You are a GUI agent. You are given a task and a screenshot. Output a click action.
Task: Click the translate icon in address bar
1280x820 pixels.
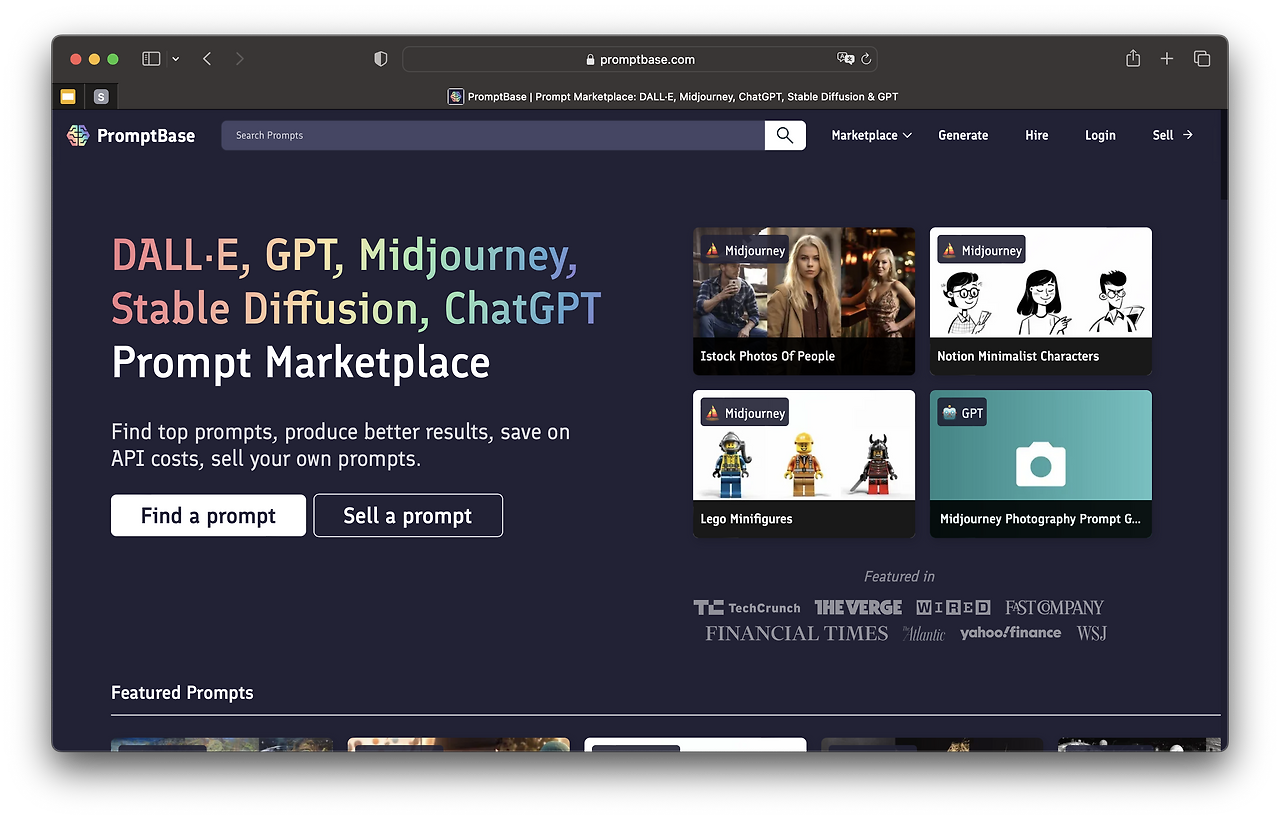click(845, 59)
